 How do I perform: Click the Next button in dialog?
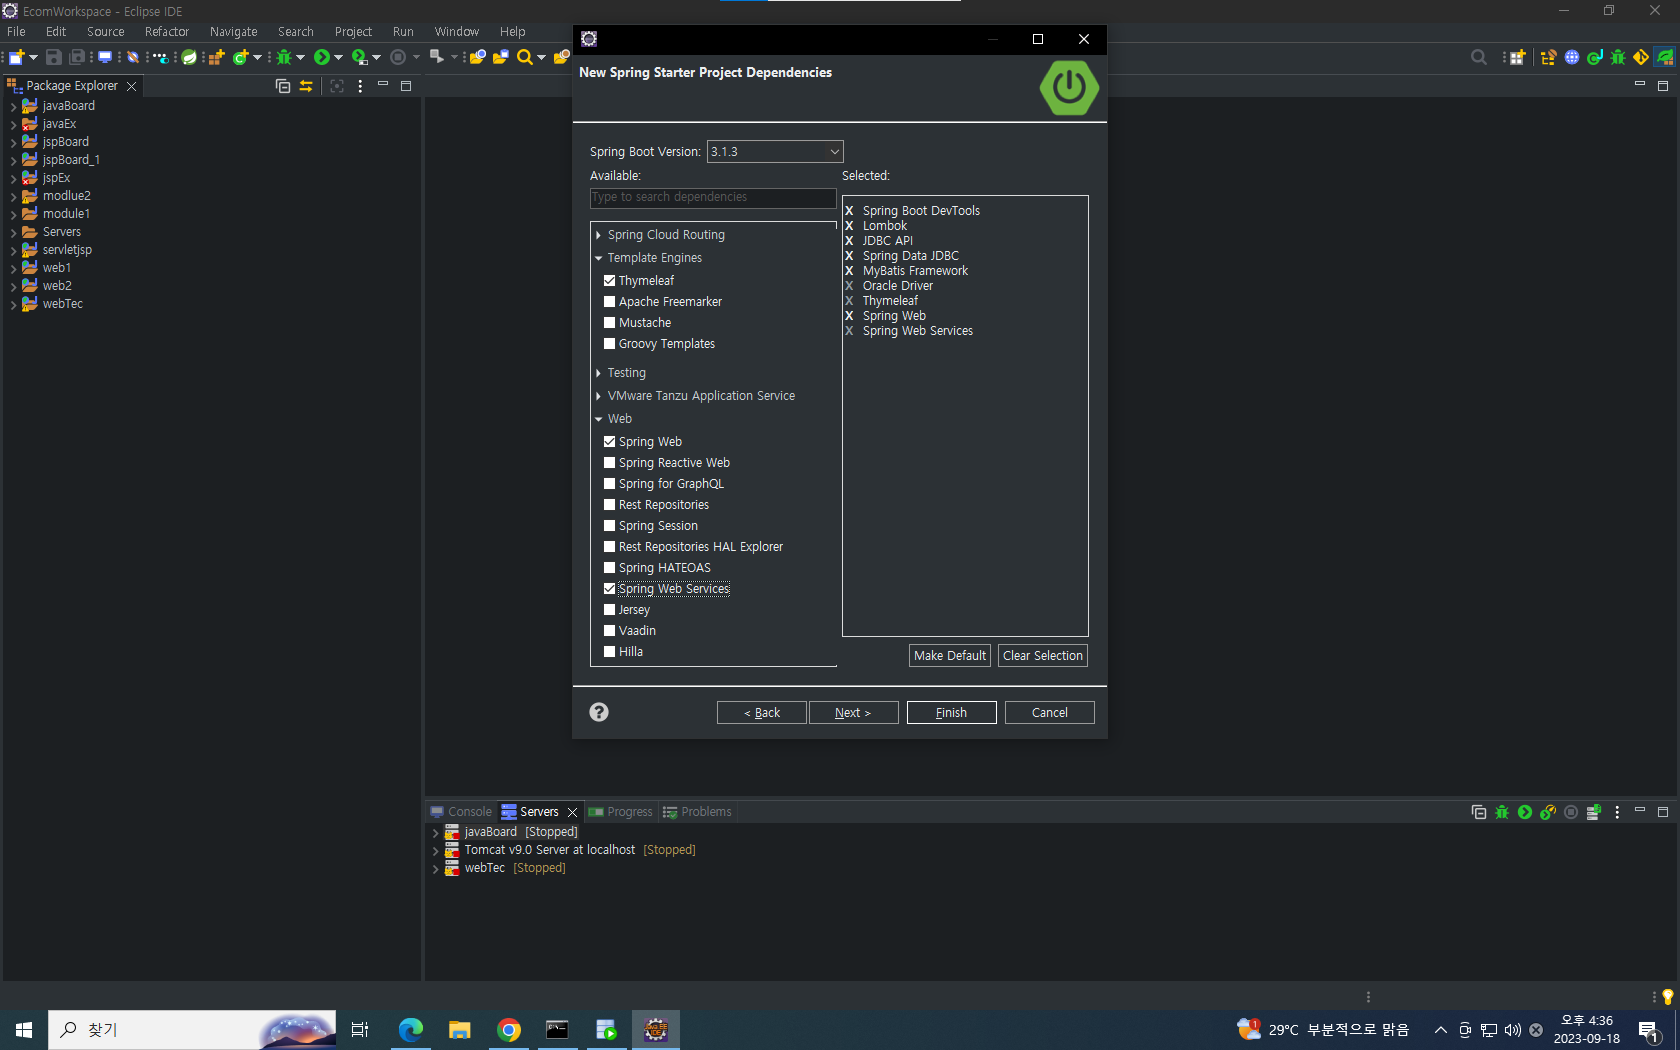pyautogui.click(x=853, y=713)
